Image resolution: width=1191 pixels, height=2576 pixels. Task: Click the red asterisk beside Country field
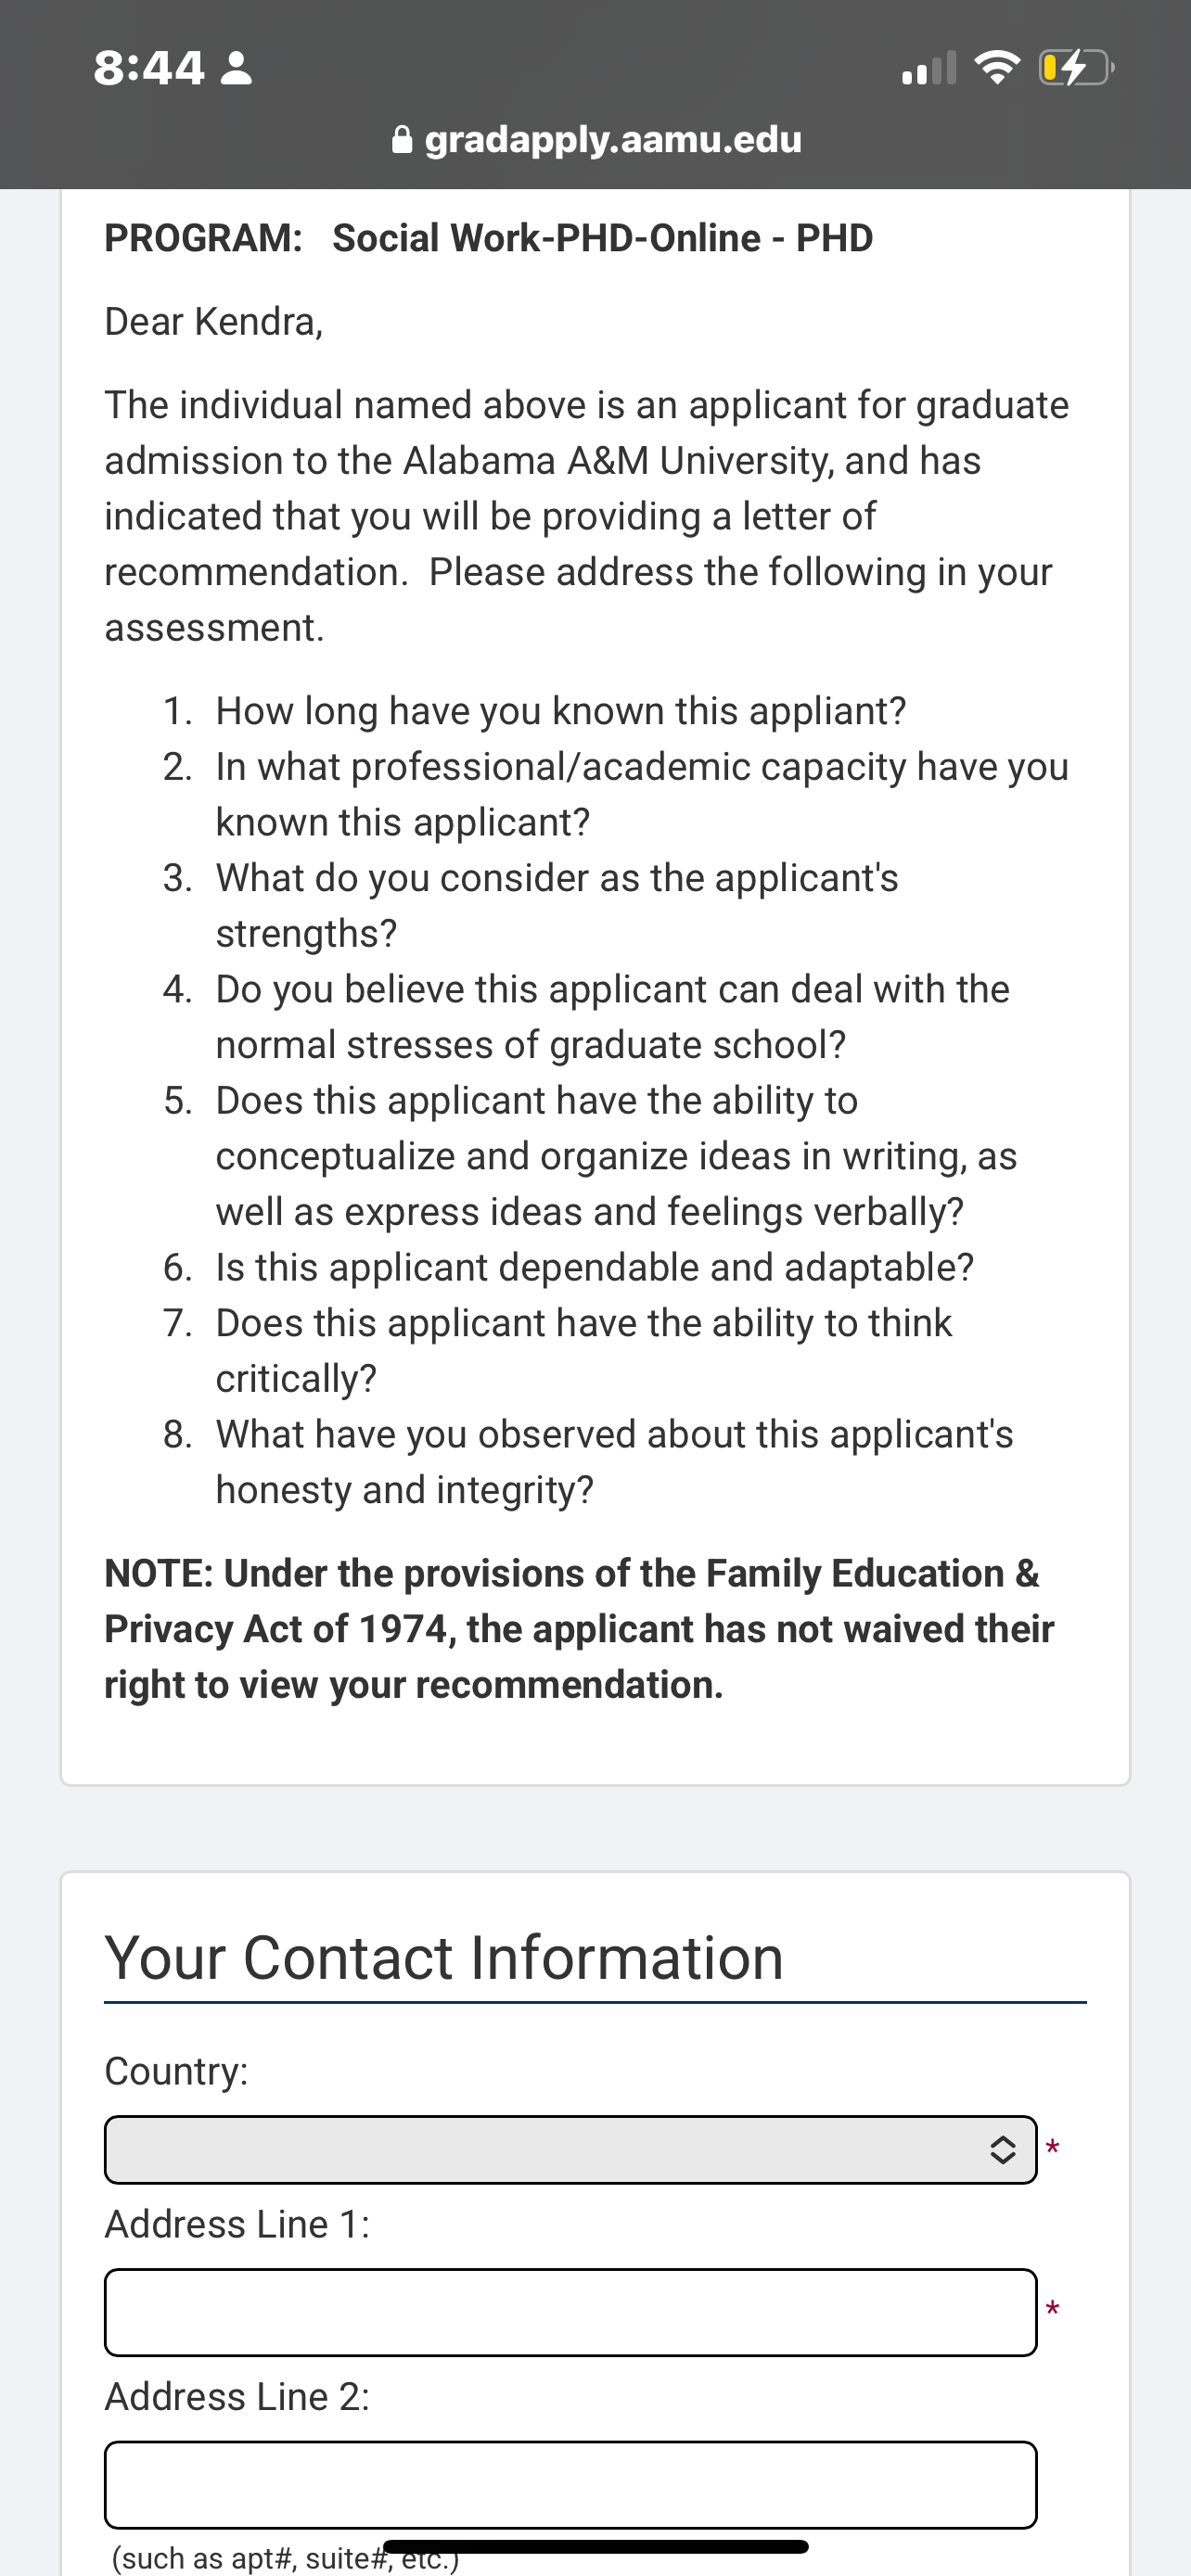[x=1052, y=2147]
